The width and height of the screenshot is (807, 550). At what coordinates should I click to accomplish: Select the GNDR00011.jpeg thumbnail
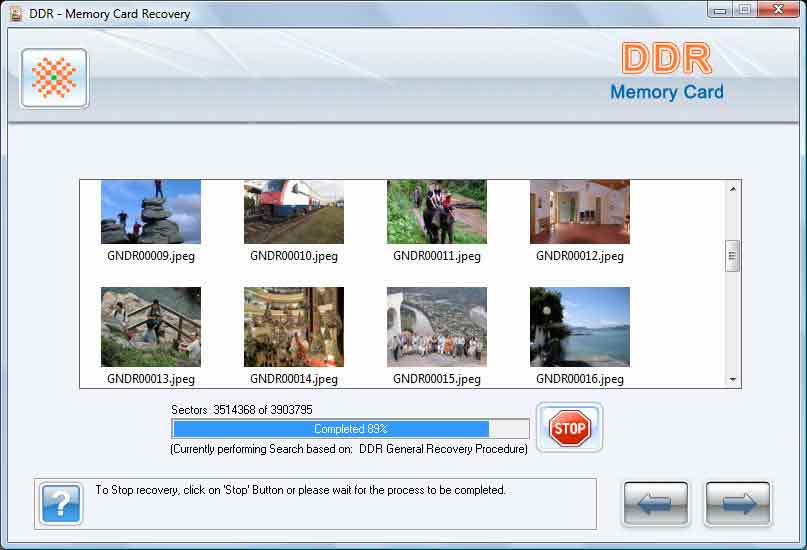(437, 212)
